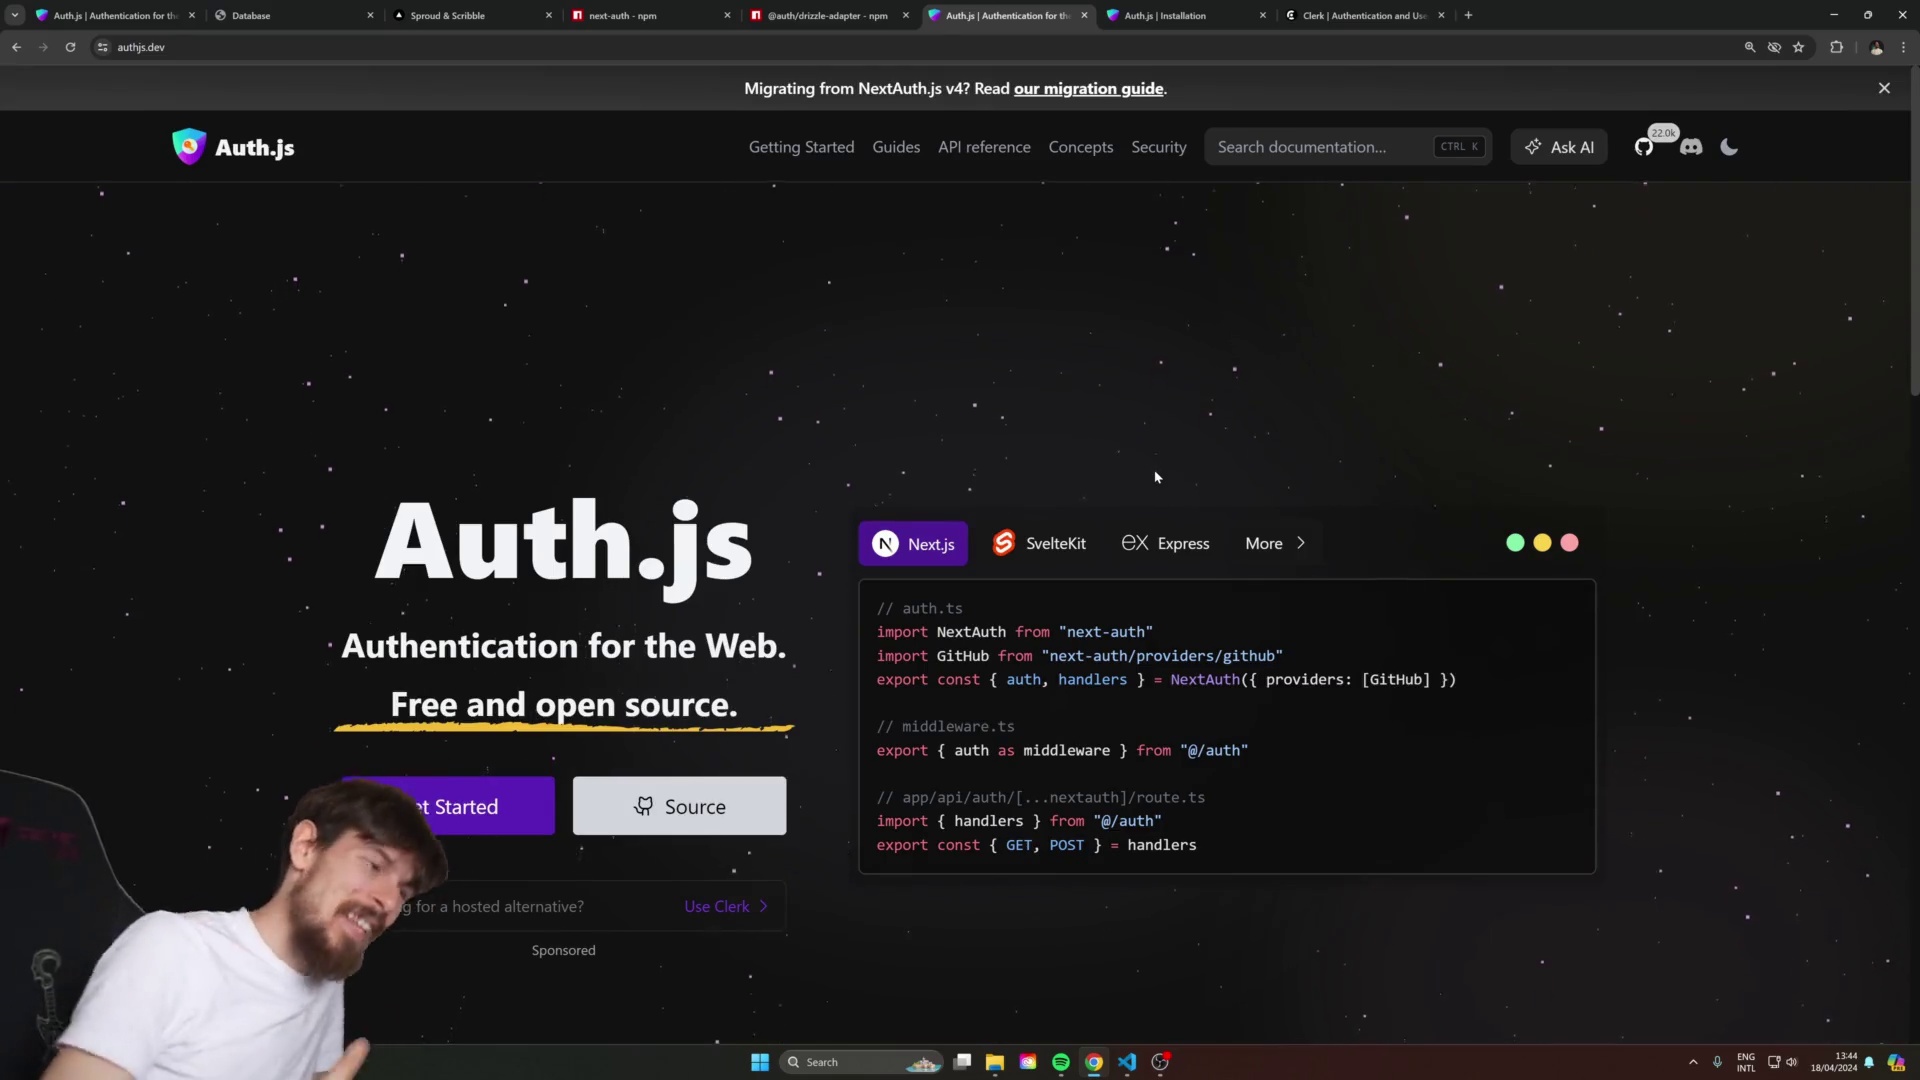Open File Explorer from the taskbar
The image size is (1920, 1080).
(995, 1062)
